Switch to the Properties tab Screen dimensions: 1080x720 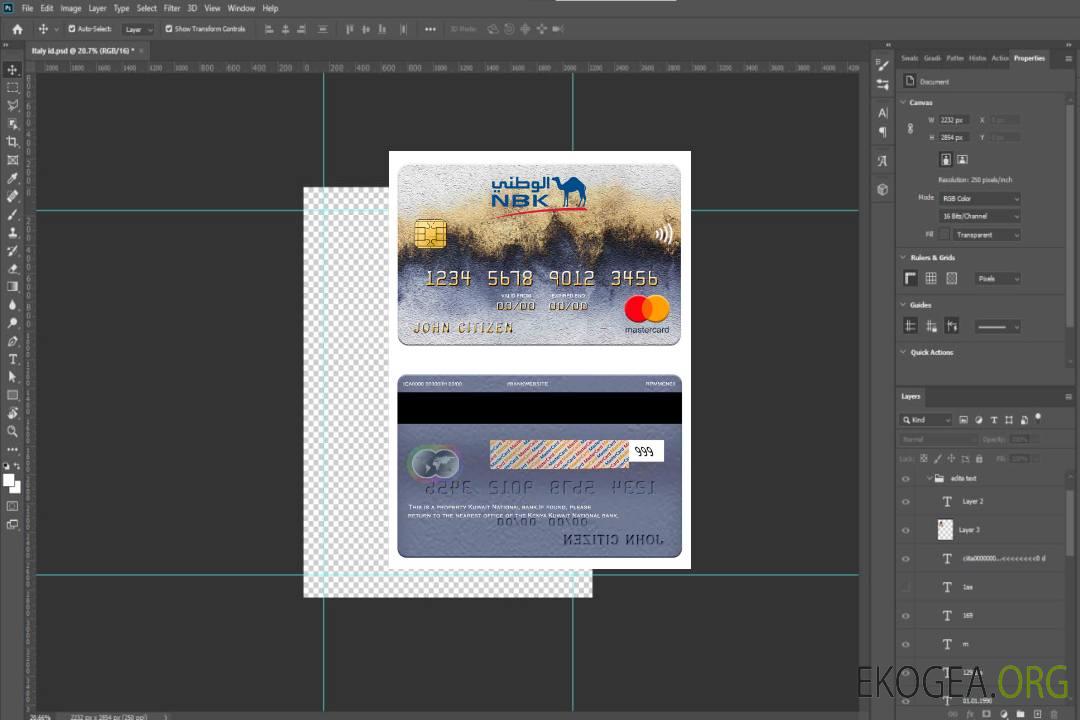1029,59
